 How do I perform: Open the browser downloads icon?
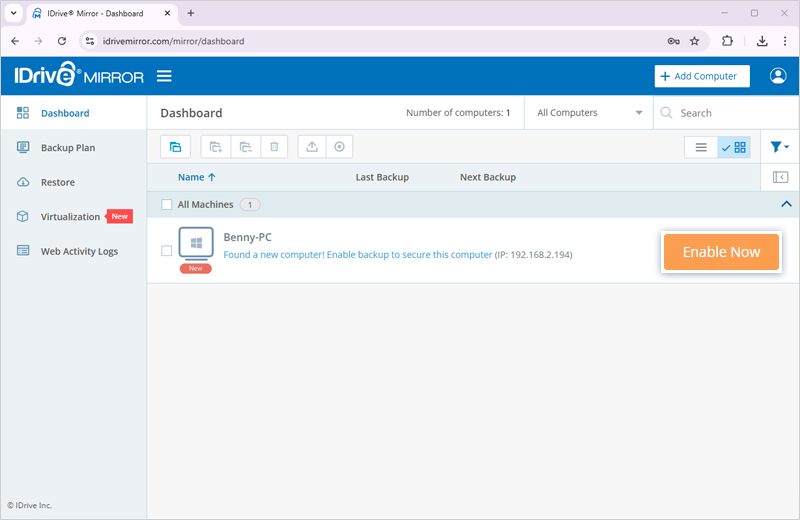point(762,41)
